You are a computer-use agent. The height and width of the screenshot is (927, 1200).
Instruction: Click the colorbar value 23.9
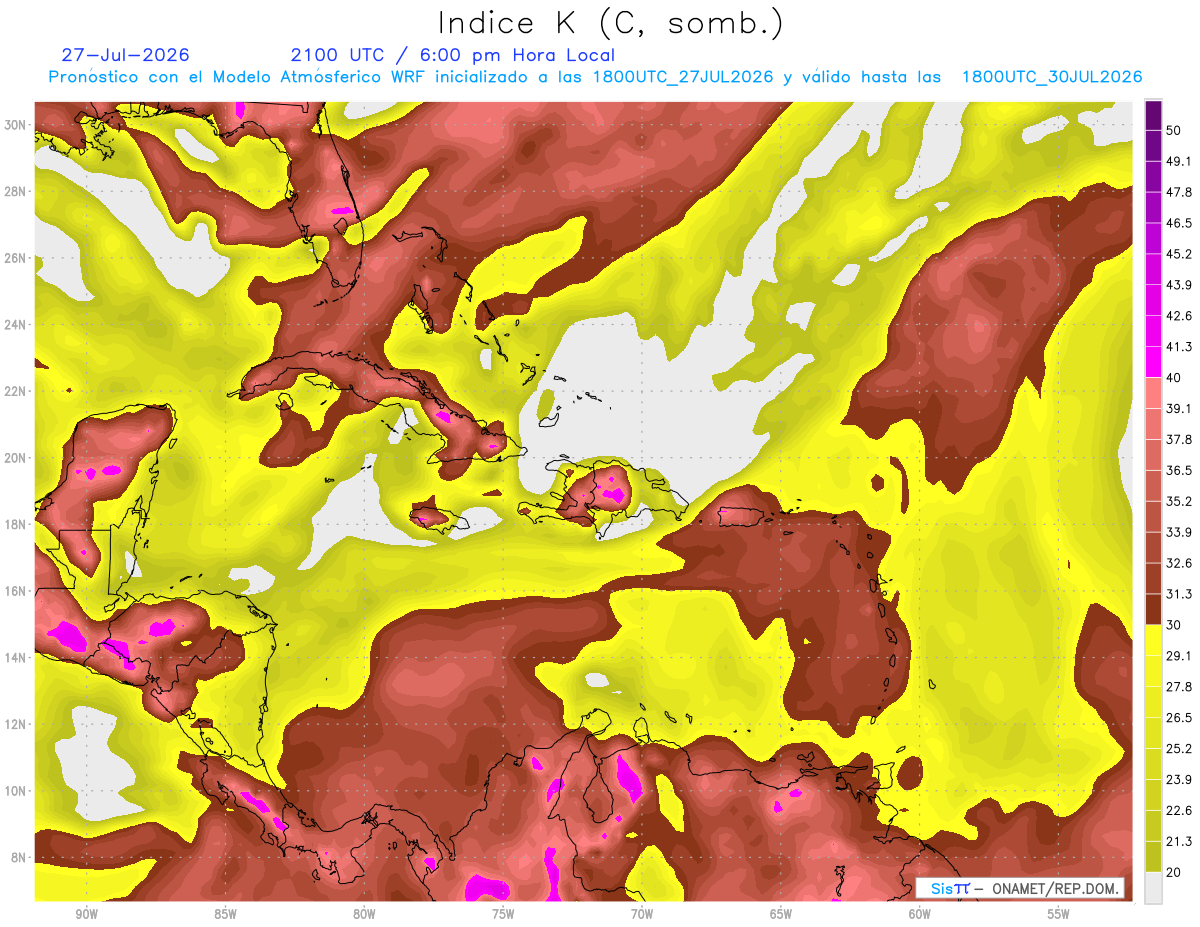click(x=1178, y=780)
